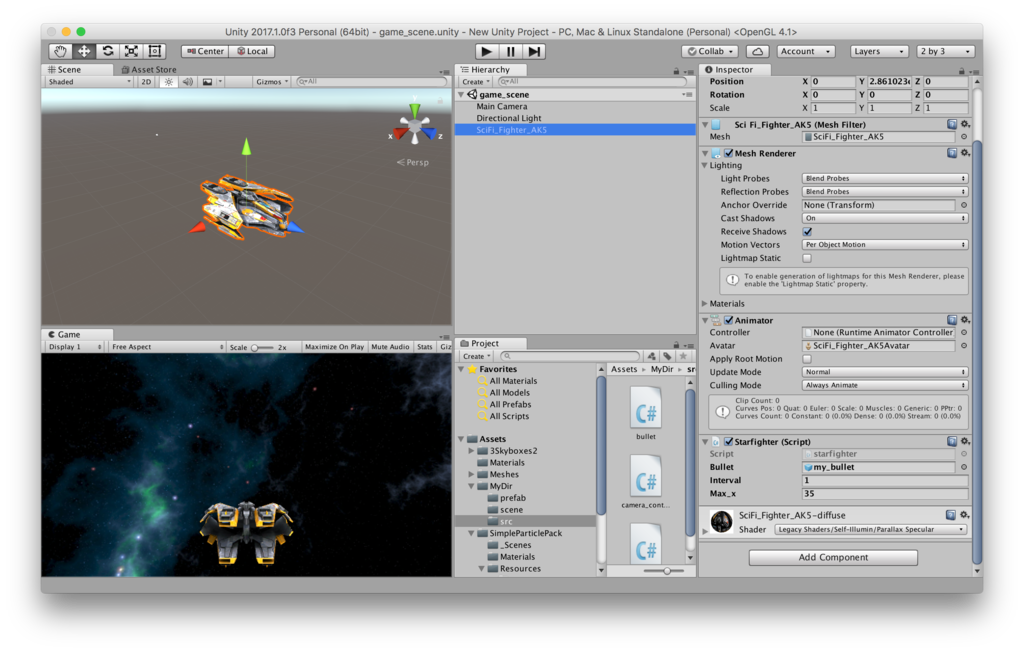Toggle scene lighting sun icon

point(168,82)
